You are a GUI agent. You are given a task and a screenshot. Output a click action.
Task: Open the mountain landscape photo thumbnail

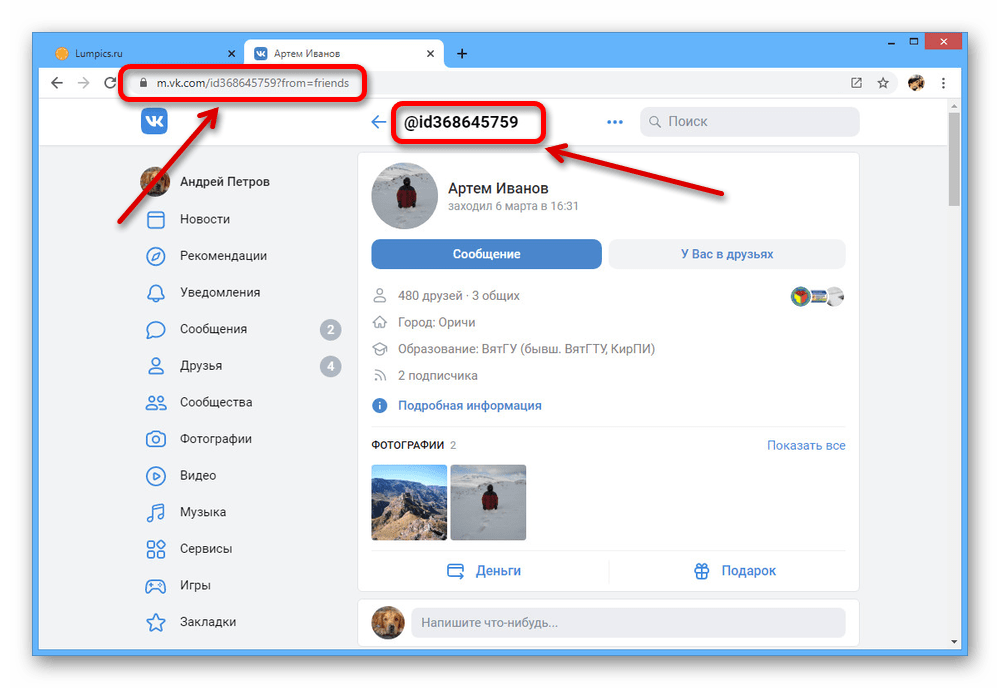click(x=409, y=502)
